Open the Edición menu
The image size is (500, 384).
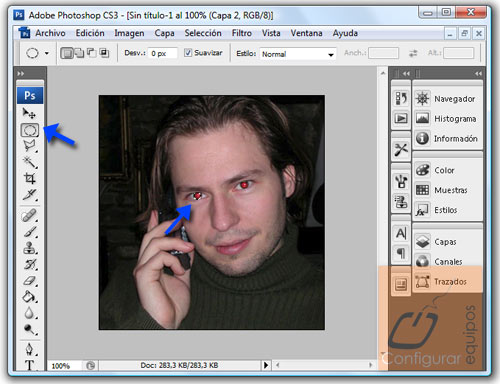(90, 33)
